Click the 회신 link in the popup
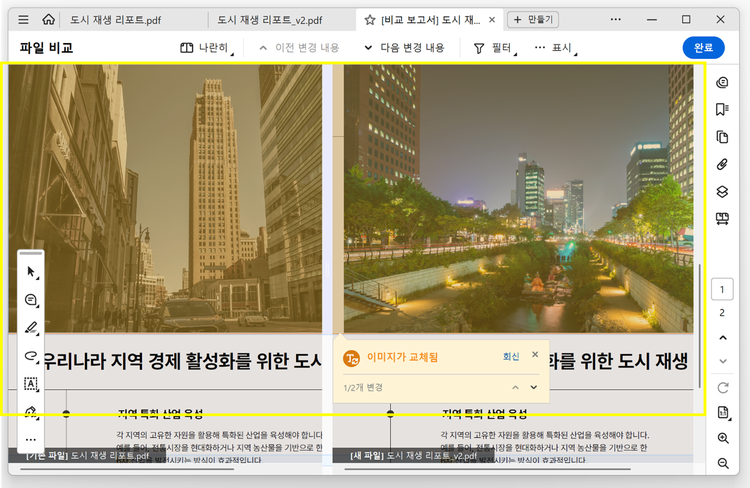Viewport: 750px width, 488px height. pos(511,356)
